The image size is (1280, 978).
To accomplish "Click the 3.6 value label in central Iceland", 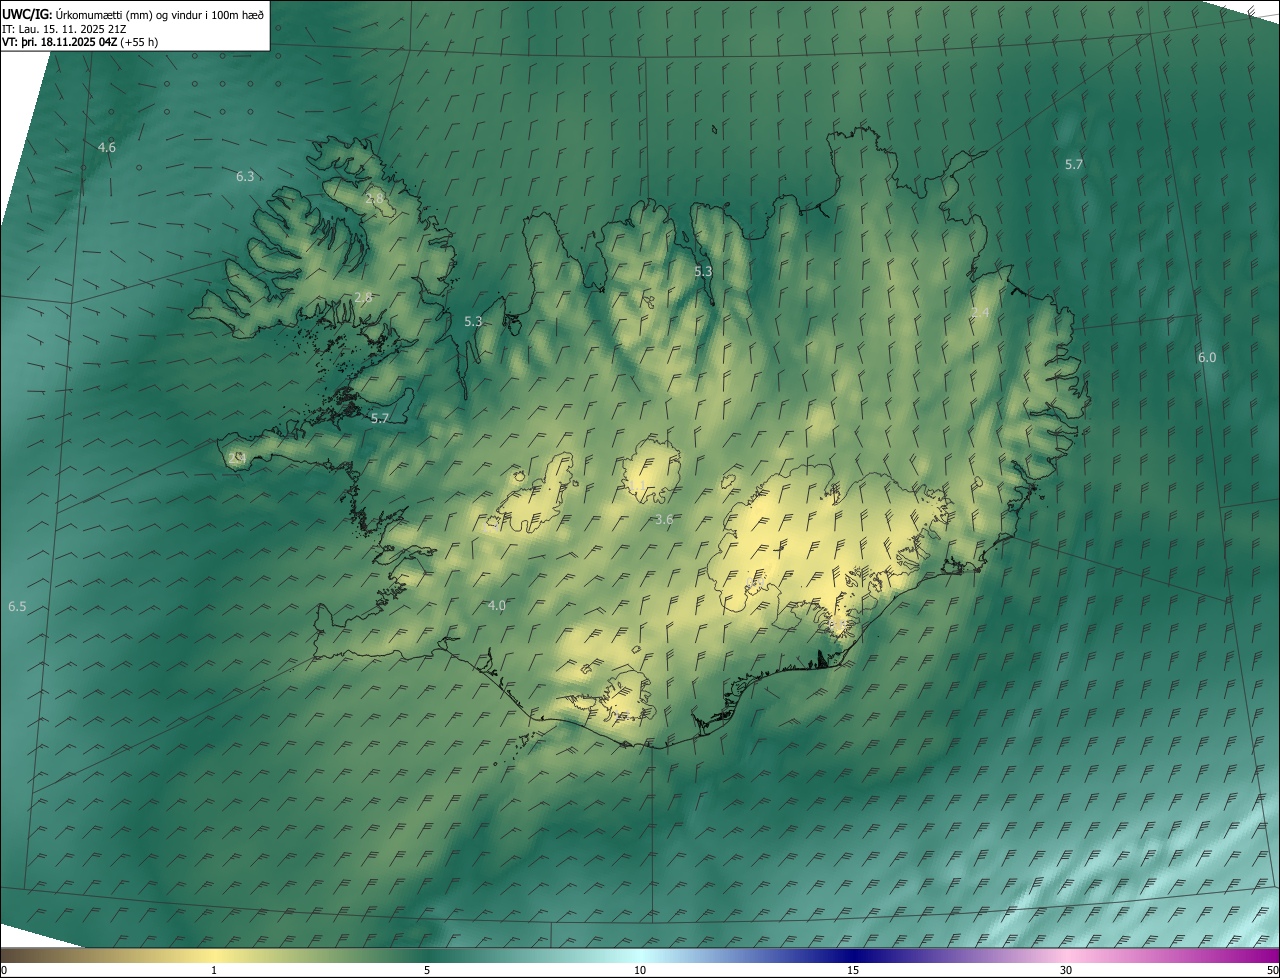I will (663, 519).
